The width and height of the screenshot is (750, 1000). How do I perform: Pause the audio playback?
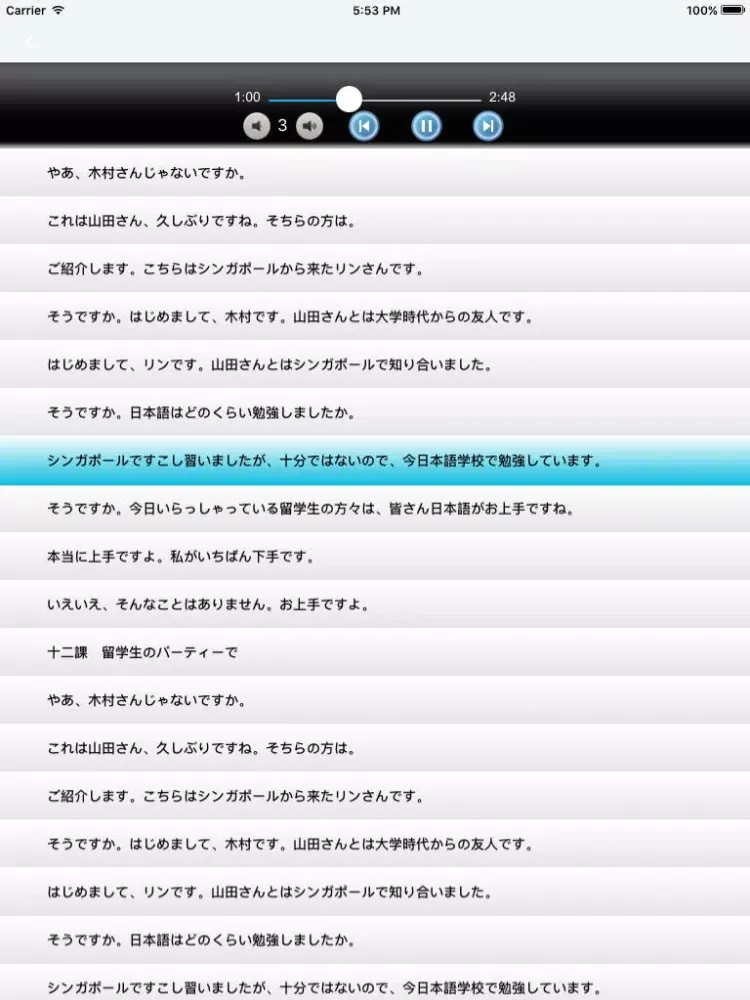tap(426, 126)
